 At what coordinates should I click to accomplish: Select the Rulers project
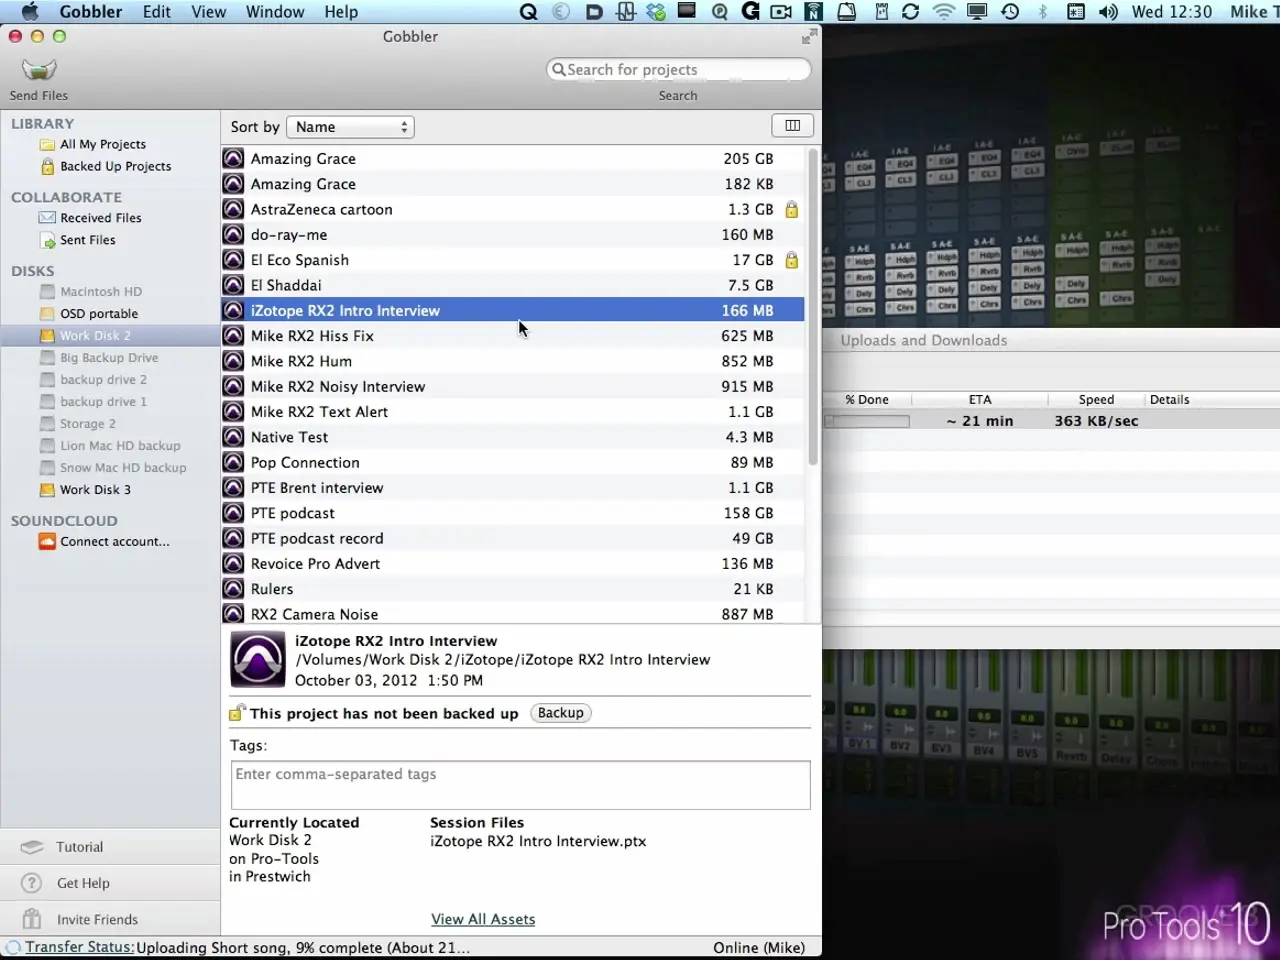pos(512,589)
